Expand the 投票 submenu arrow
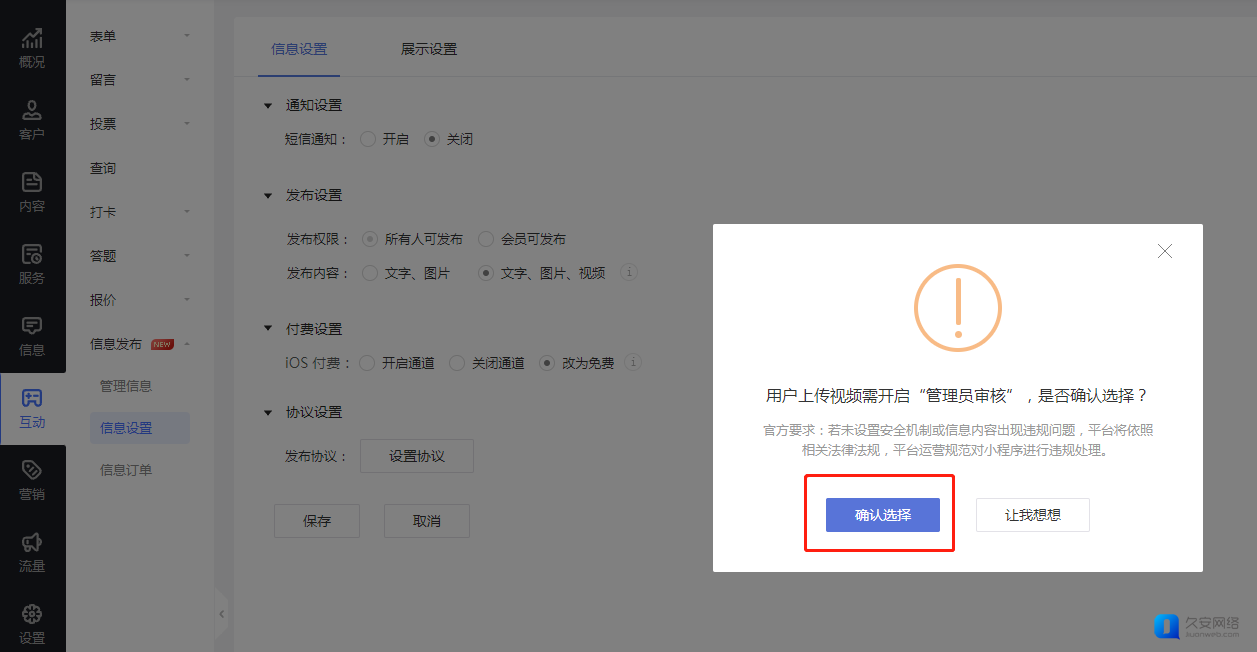 (x=187, y=124)
